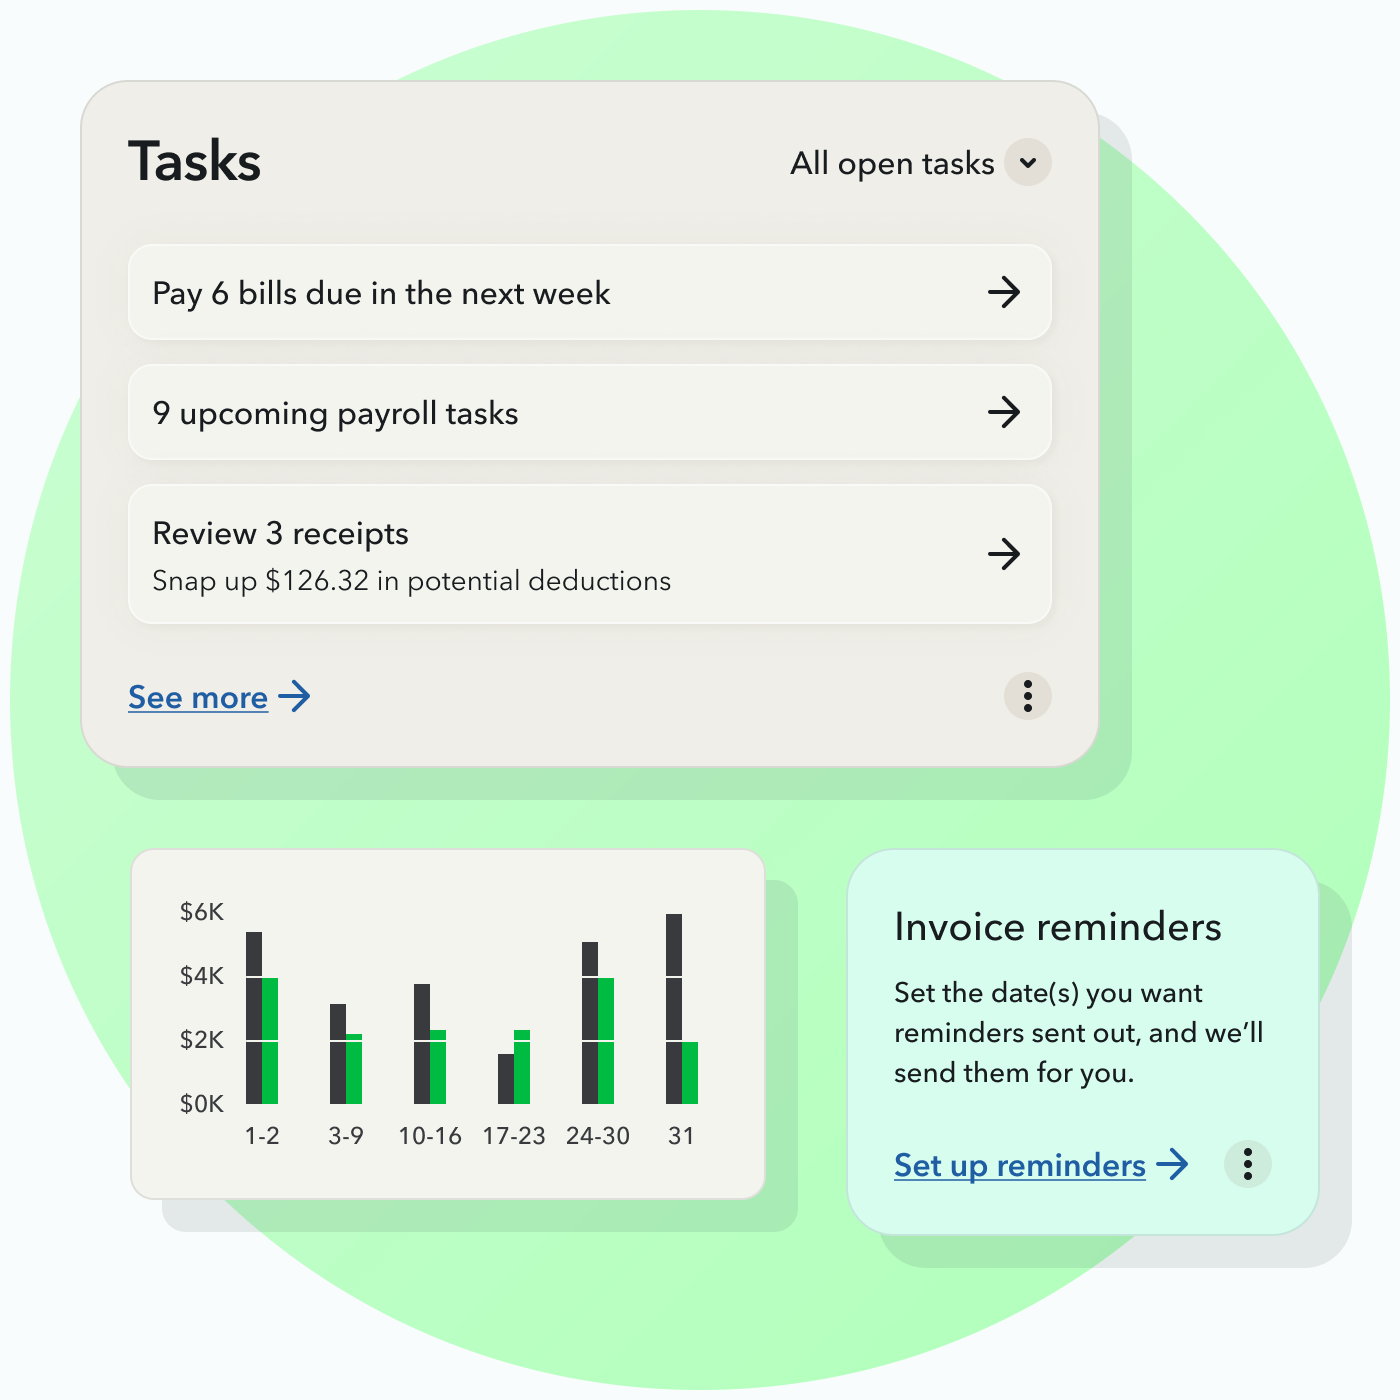Screen dimensions: 1400x1400
Task: Click the $2K axis value
Action: (x=202, y=1040)
